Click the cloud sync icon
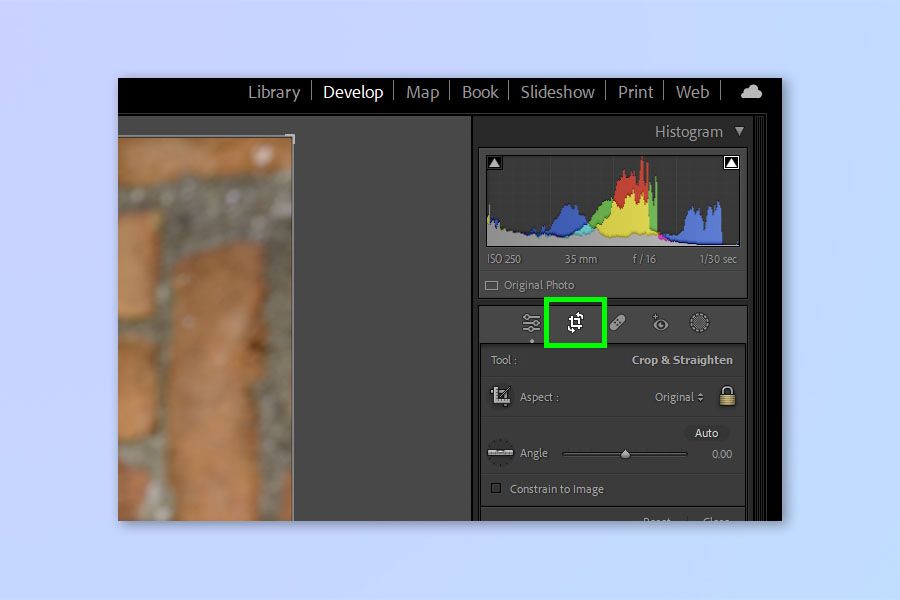 click(x=751, y=92)
